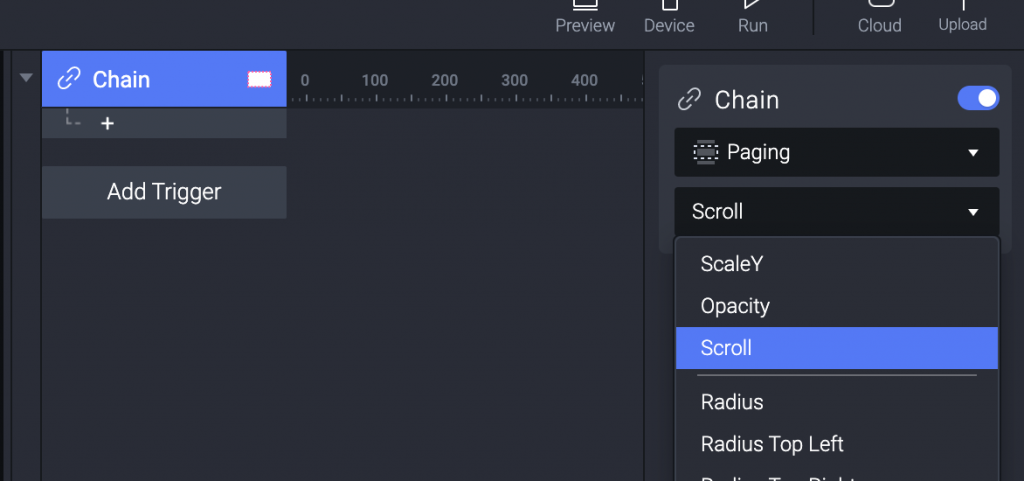Open the Paging target layer dropdown
This screenshot has width=1024, height=481.
tap(837, 152)
